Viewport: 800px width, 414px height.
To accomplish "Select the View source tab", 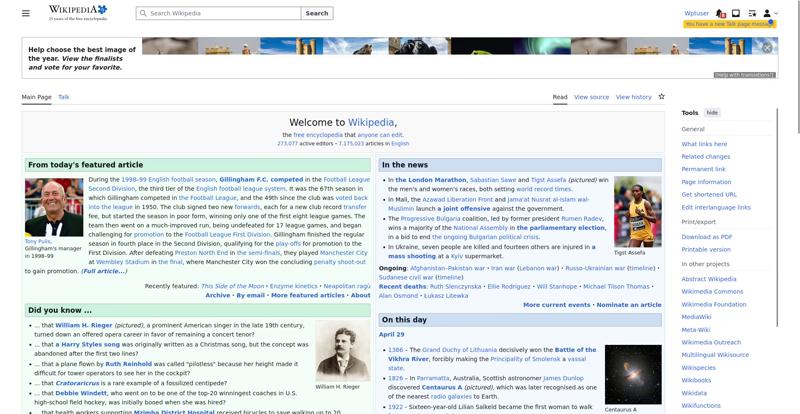I will click(x=591, y=97).
